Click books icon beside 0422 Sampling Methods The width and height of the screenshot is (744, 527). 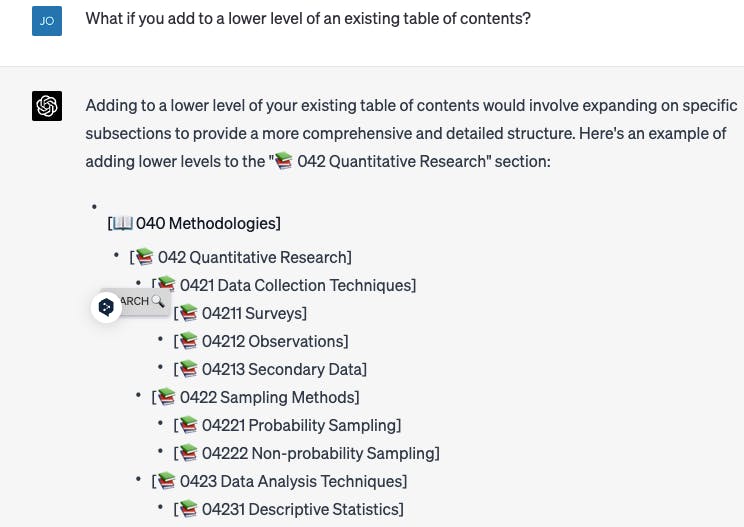click(166, 397)
